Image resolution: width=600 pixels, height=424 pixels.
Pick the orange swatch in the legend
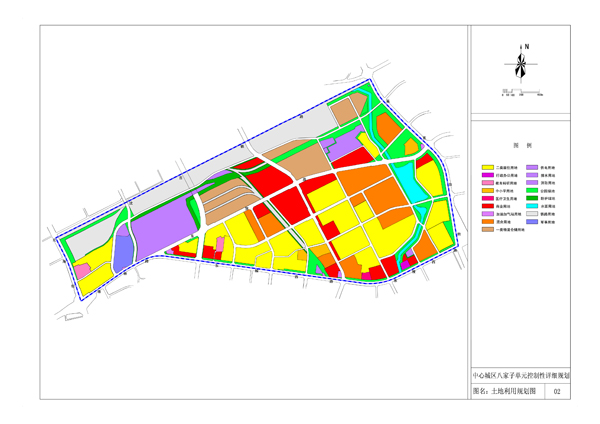(x=488, y=223)
